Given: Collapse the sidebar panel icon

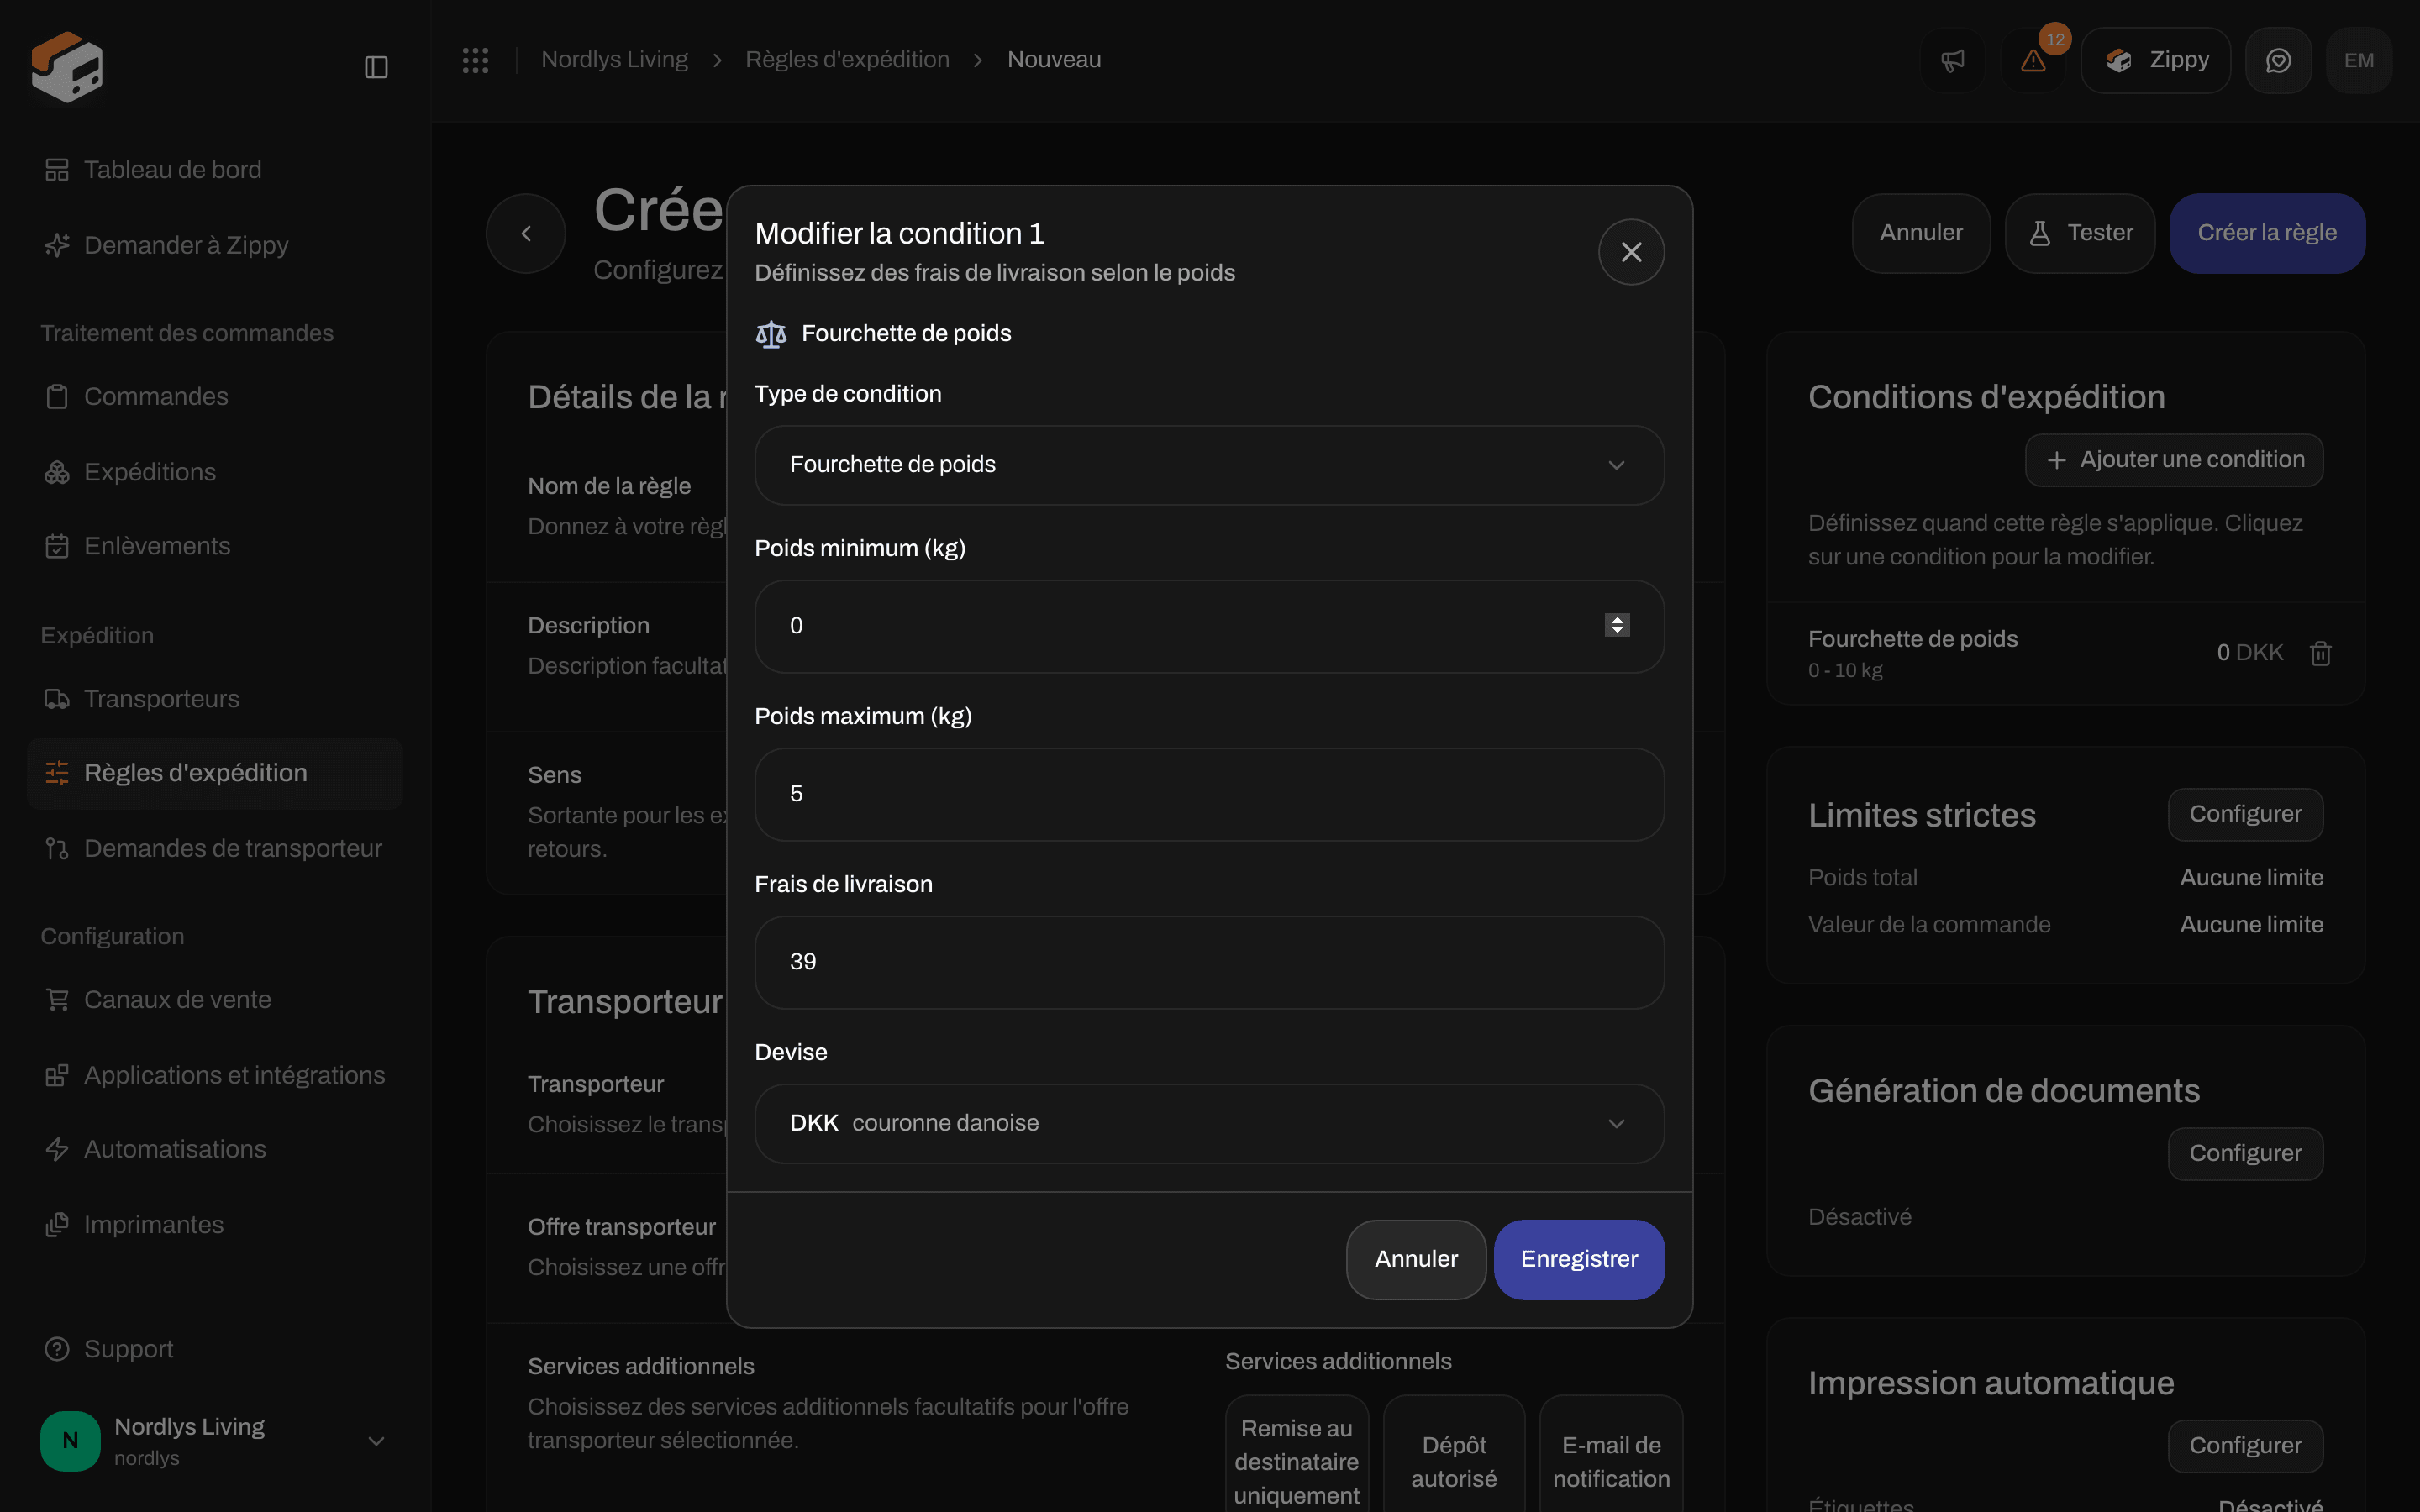Looking at the screenshot, I should pyautogui.click(x=376, y=67).
